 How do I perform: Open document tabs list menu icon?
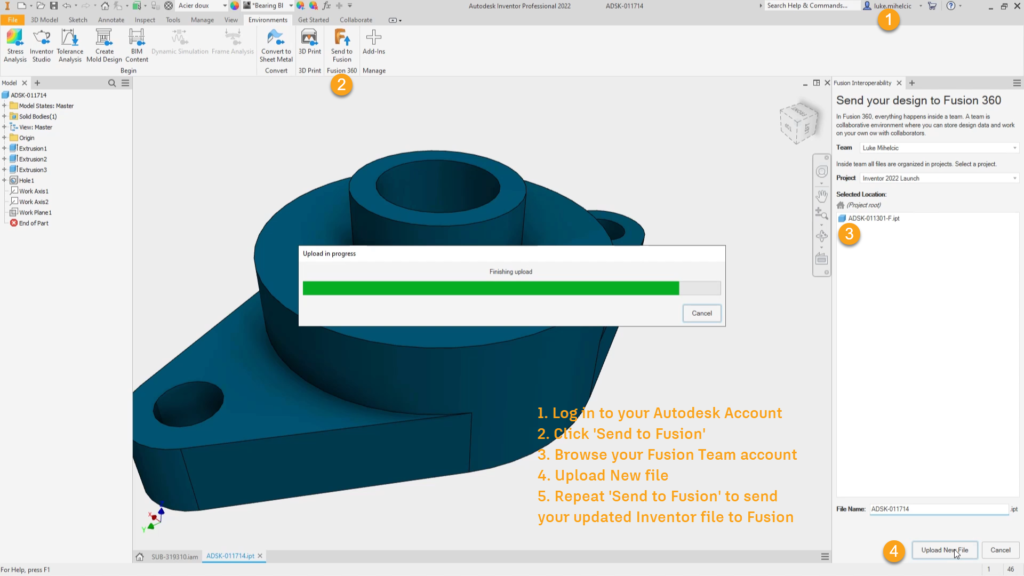pyautogui.click(x=825, y=557)
